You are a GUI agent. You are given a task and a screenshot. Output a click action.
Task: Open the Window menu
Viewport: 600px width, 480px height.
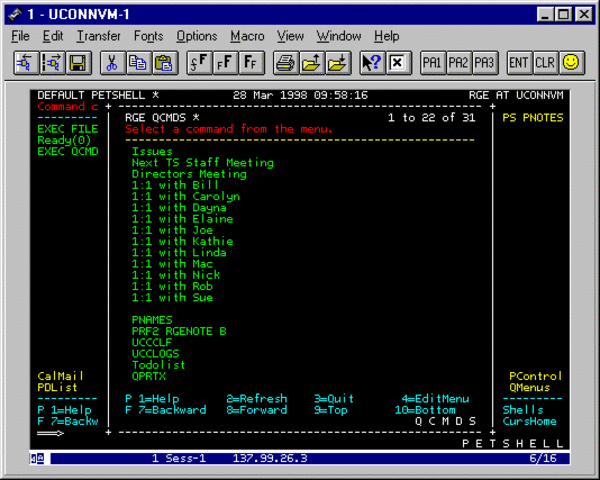(x=339, y=36)
